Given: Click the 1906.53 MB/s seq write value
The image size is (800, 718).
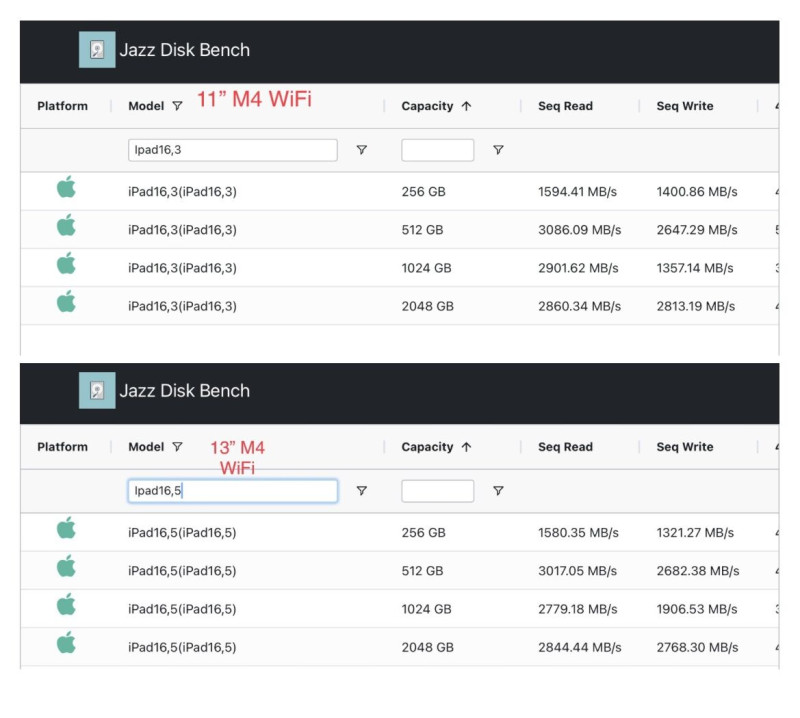Looking at the screenshot, I should click(697, 609).
